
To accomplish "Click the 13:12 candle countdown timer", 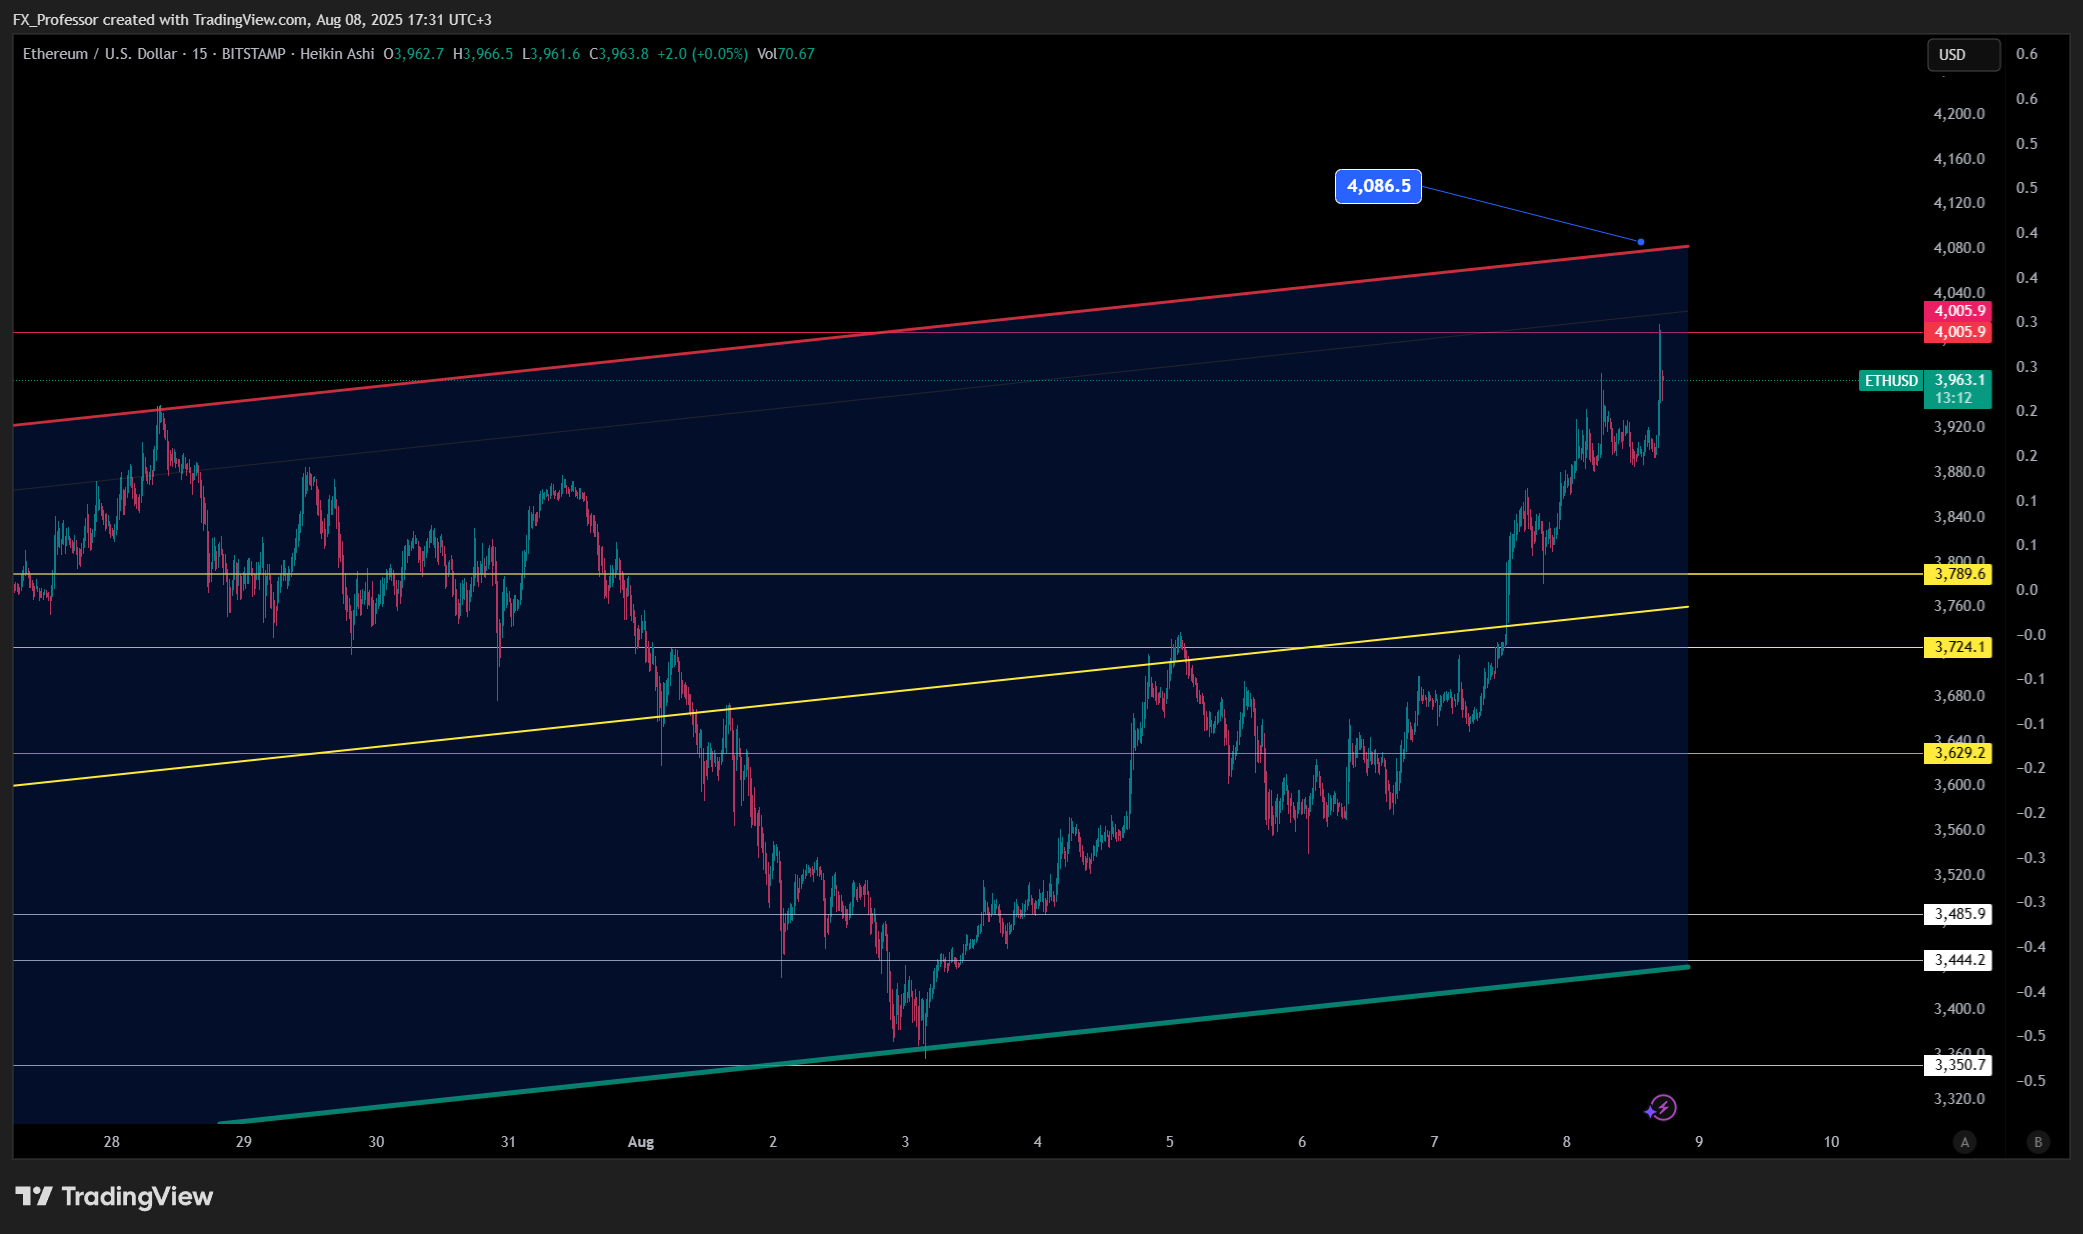I will coord(1953,399).
